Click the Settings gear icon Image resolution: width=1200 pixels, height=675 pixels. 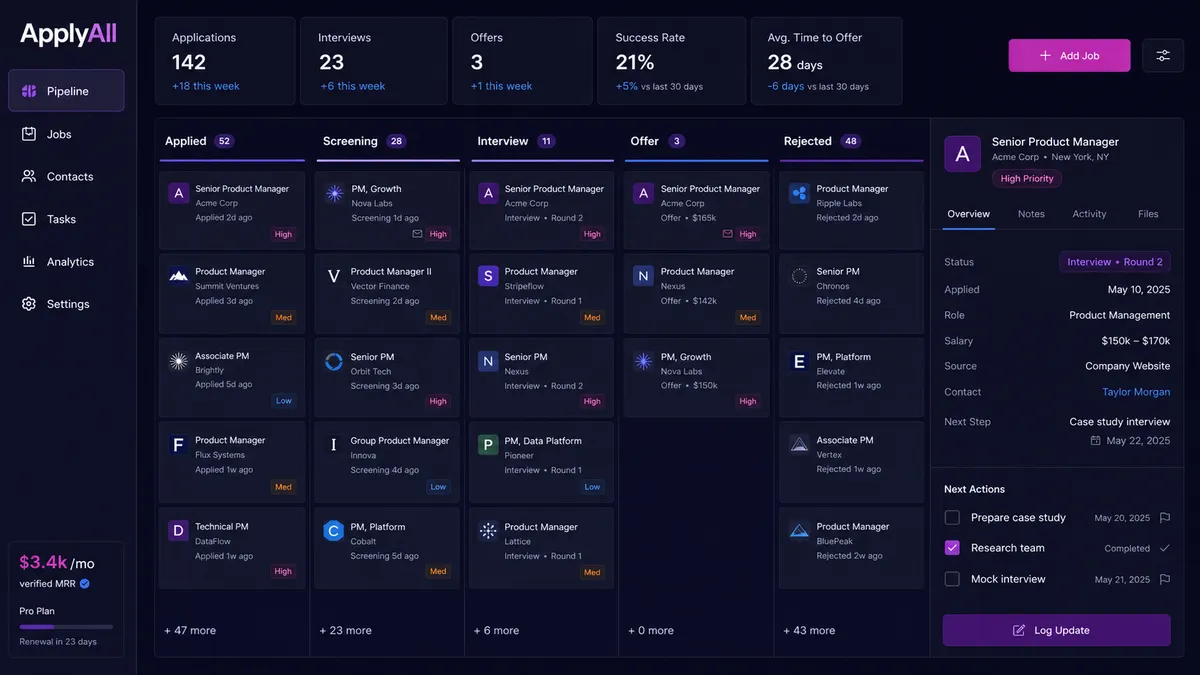[x=29, y=304]
